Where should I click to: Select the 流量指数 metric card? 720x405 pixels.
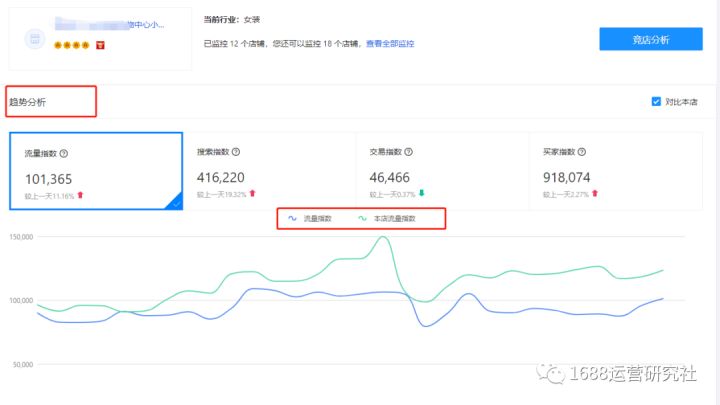96,171
